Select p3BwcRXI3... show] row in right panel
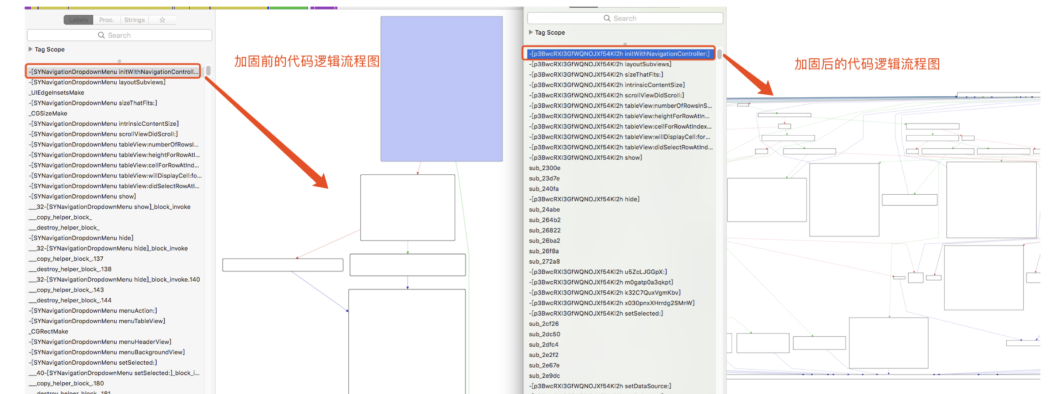The height and width of the screenshot is (394, 1064). pos(585,157)
